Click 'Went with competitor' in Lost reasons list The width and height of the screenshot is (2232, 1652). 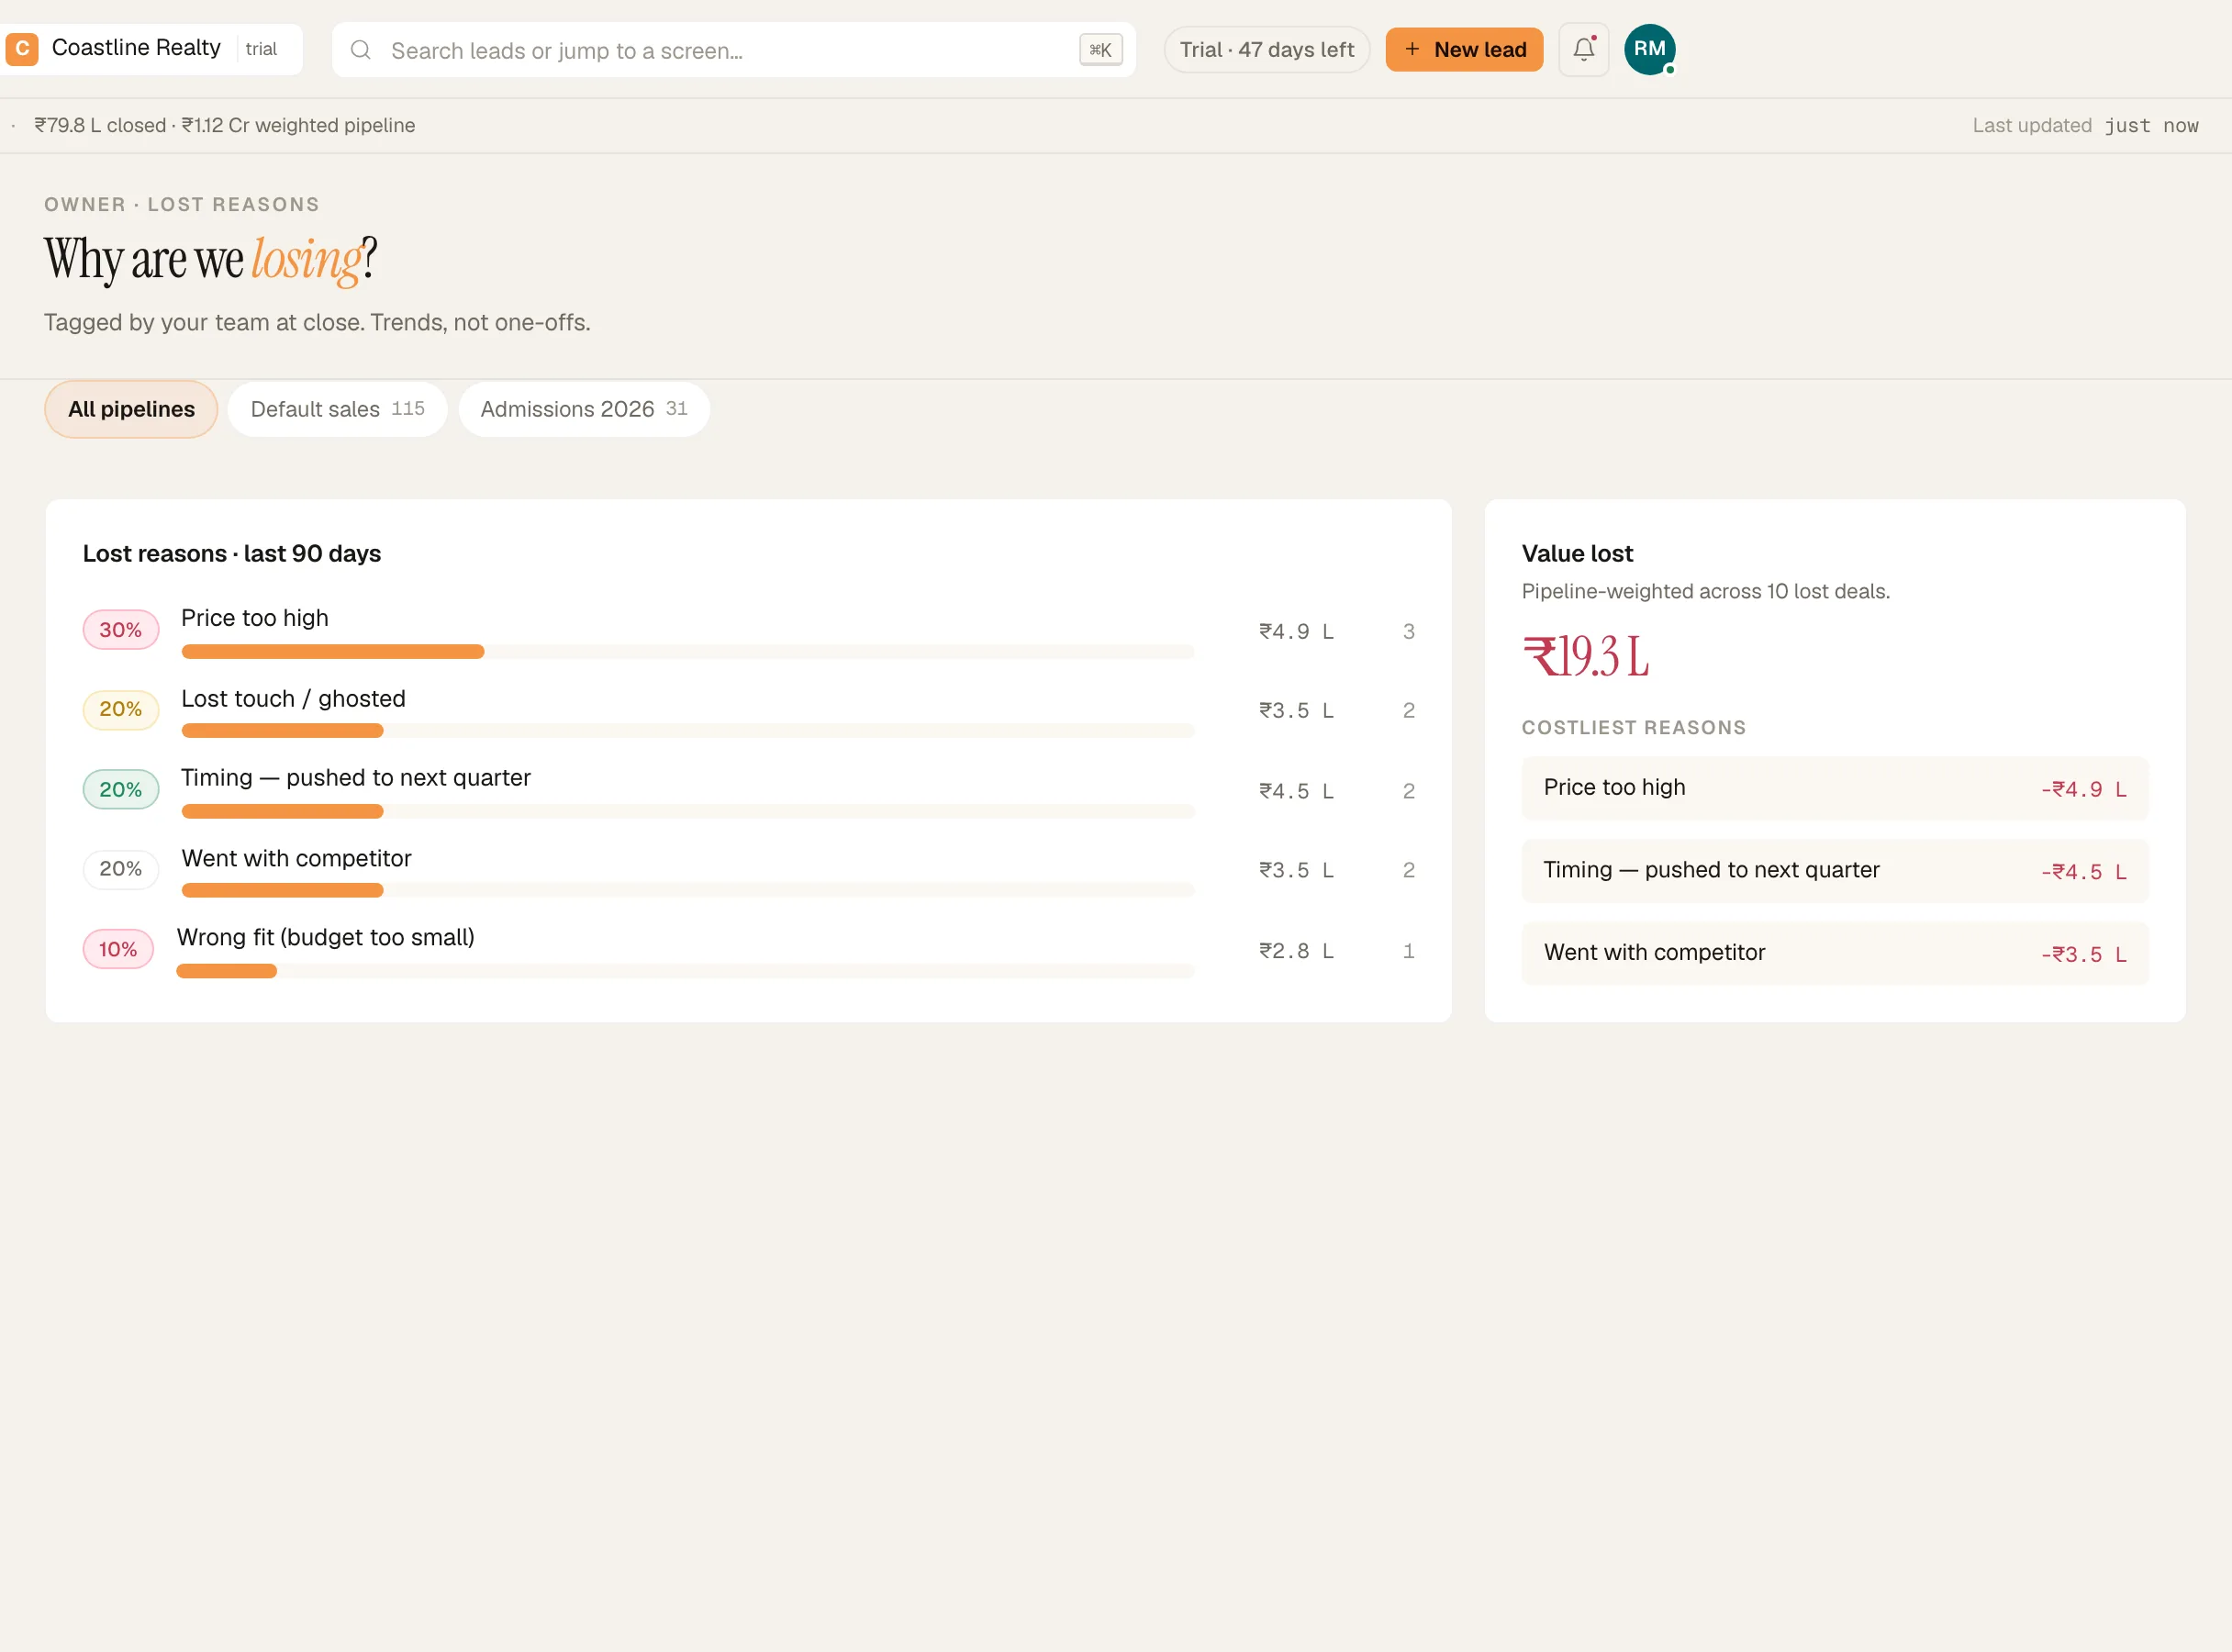pyautogui.click(x=296, y=859)
